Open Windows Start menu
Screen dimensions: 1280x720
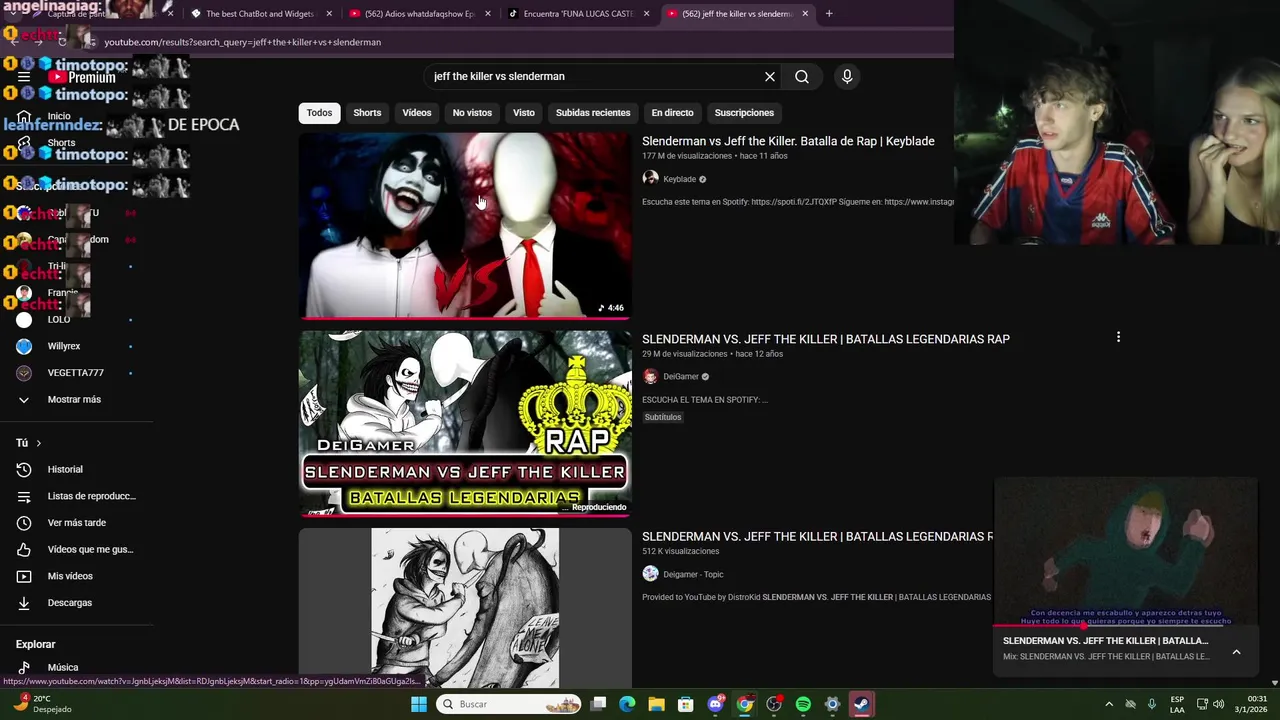[x=419, y=704]
